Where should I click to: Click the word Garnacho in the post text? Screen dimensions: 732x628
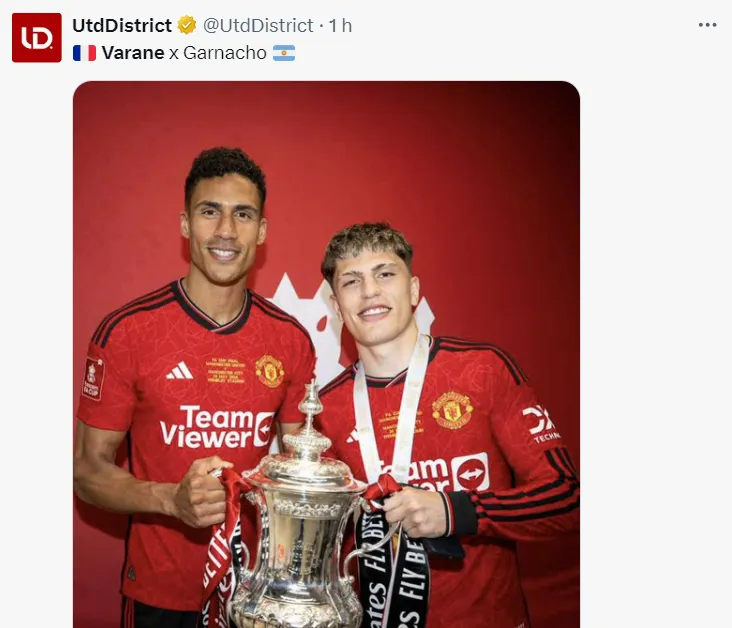click(225, 52)
